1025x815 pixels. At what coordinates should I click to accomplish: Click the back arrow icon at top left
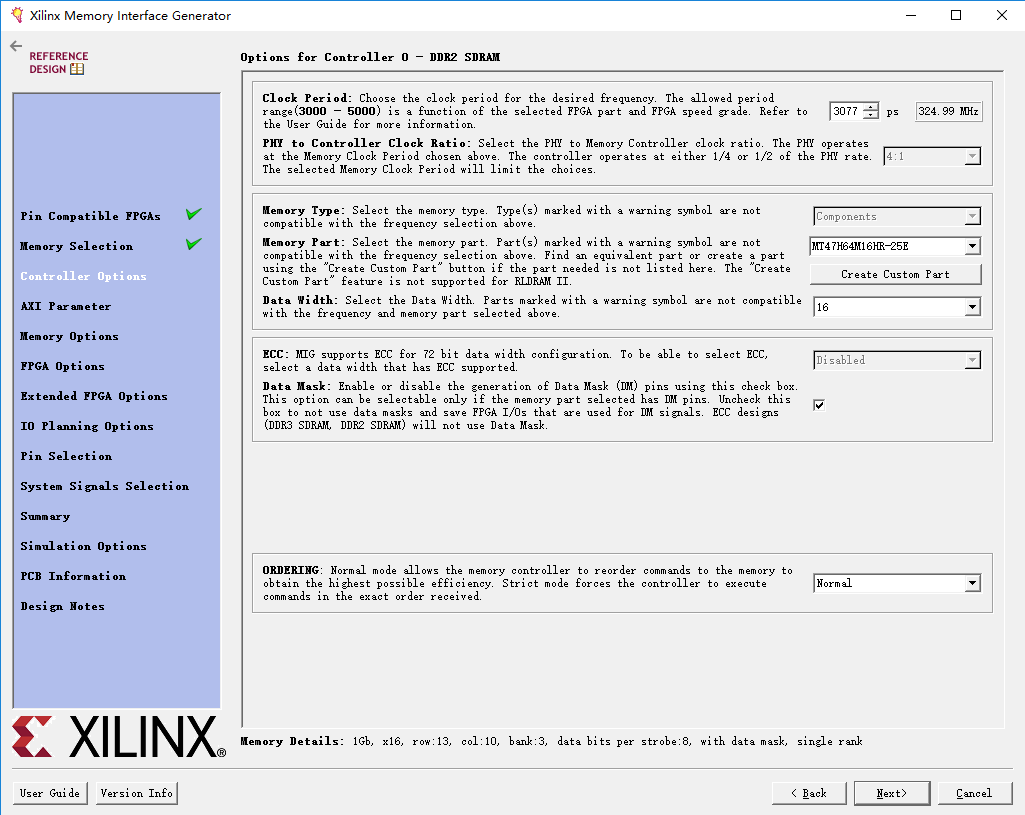pyautogui.click(x=16, y=46)
